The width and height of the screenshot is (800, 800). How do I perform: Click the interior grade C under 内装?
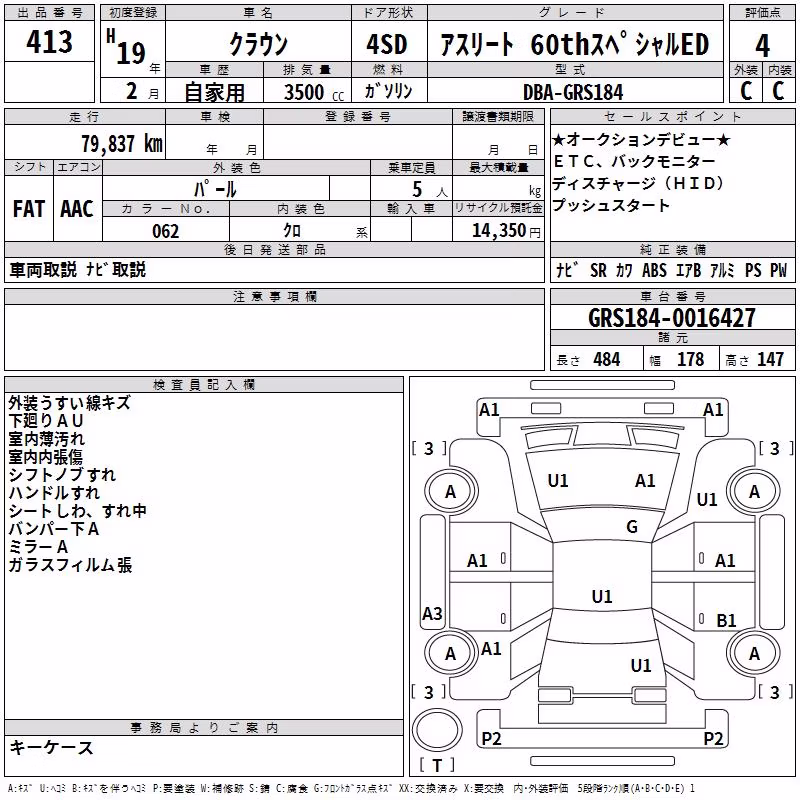(x=778, y=91)
